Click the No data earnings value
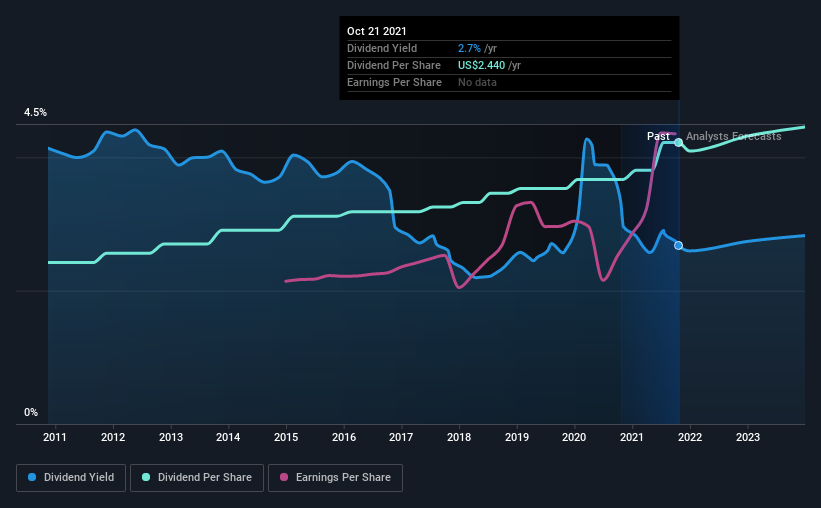The height and width of the screenshot is (508, 821). (x=477, y=82)
